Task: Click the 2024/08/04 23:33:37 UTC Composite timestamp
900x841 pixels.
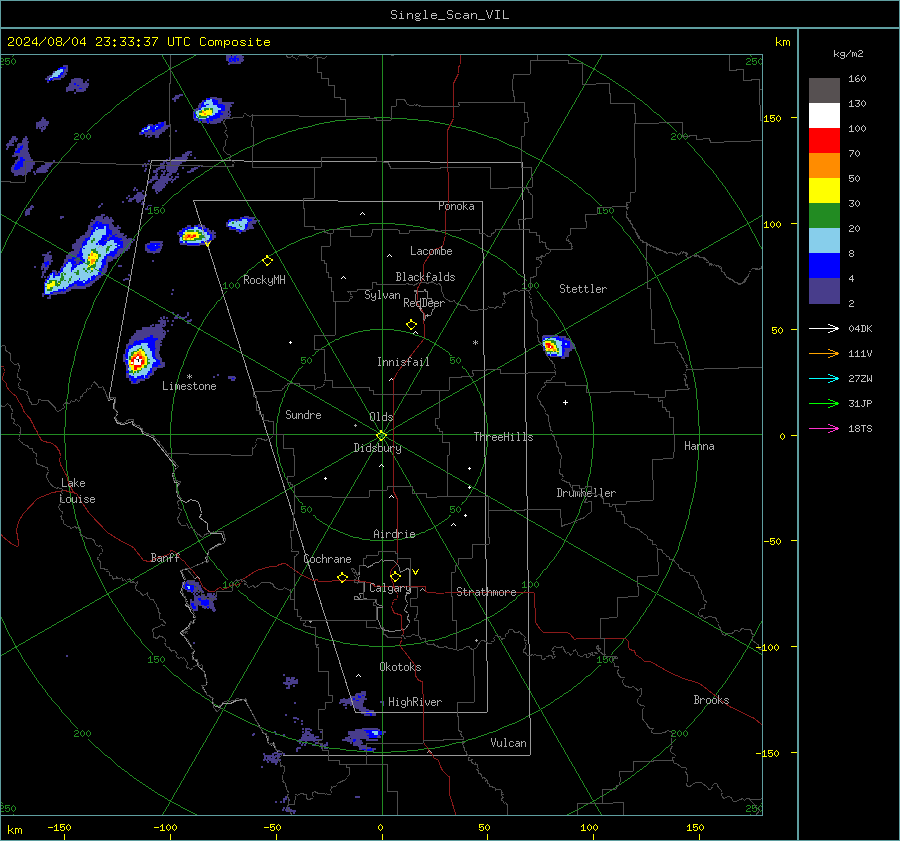Action: tap(138, 42)
